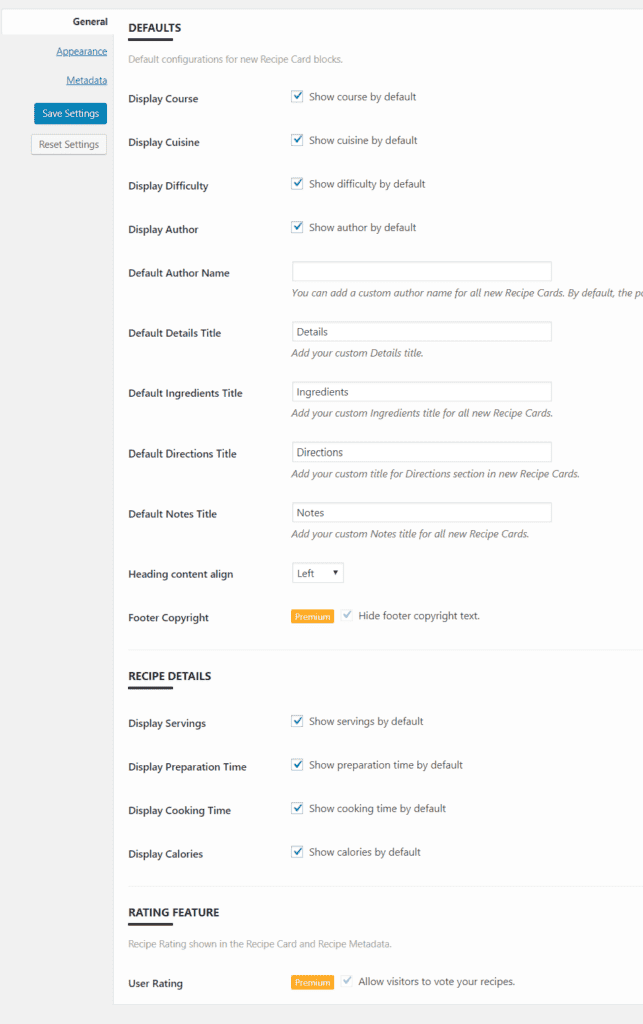
Task: Toggle Show preparation time by default
Action: click(297, 765)
